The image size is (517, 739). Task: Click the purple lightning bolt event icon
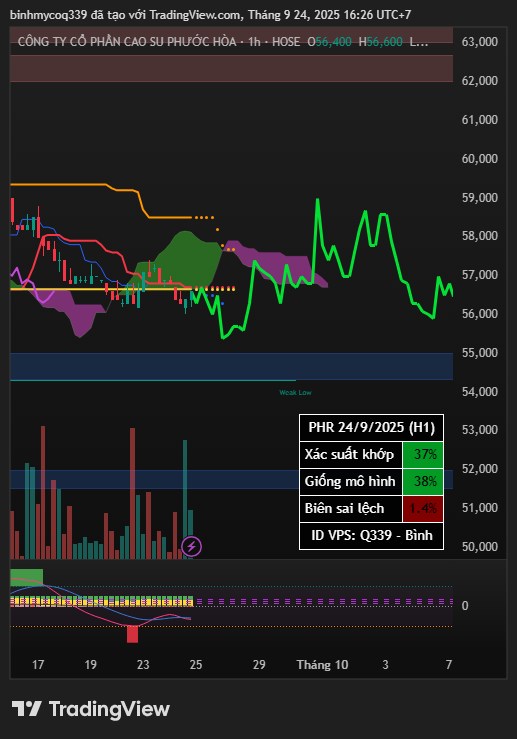[x=192, y=547]
